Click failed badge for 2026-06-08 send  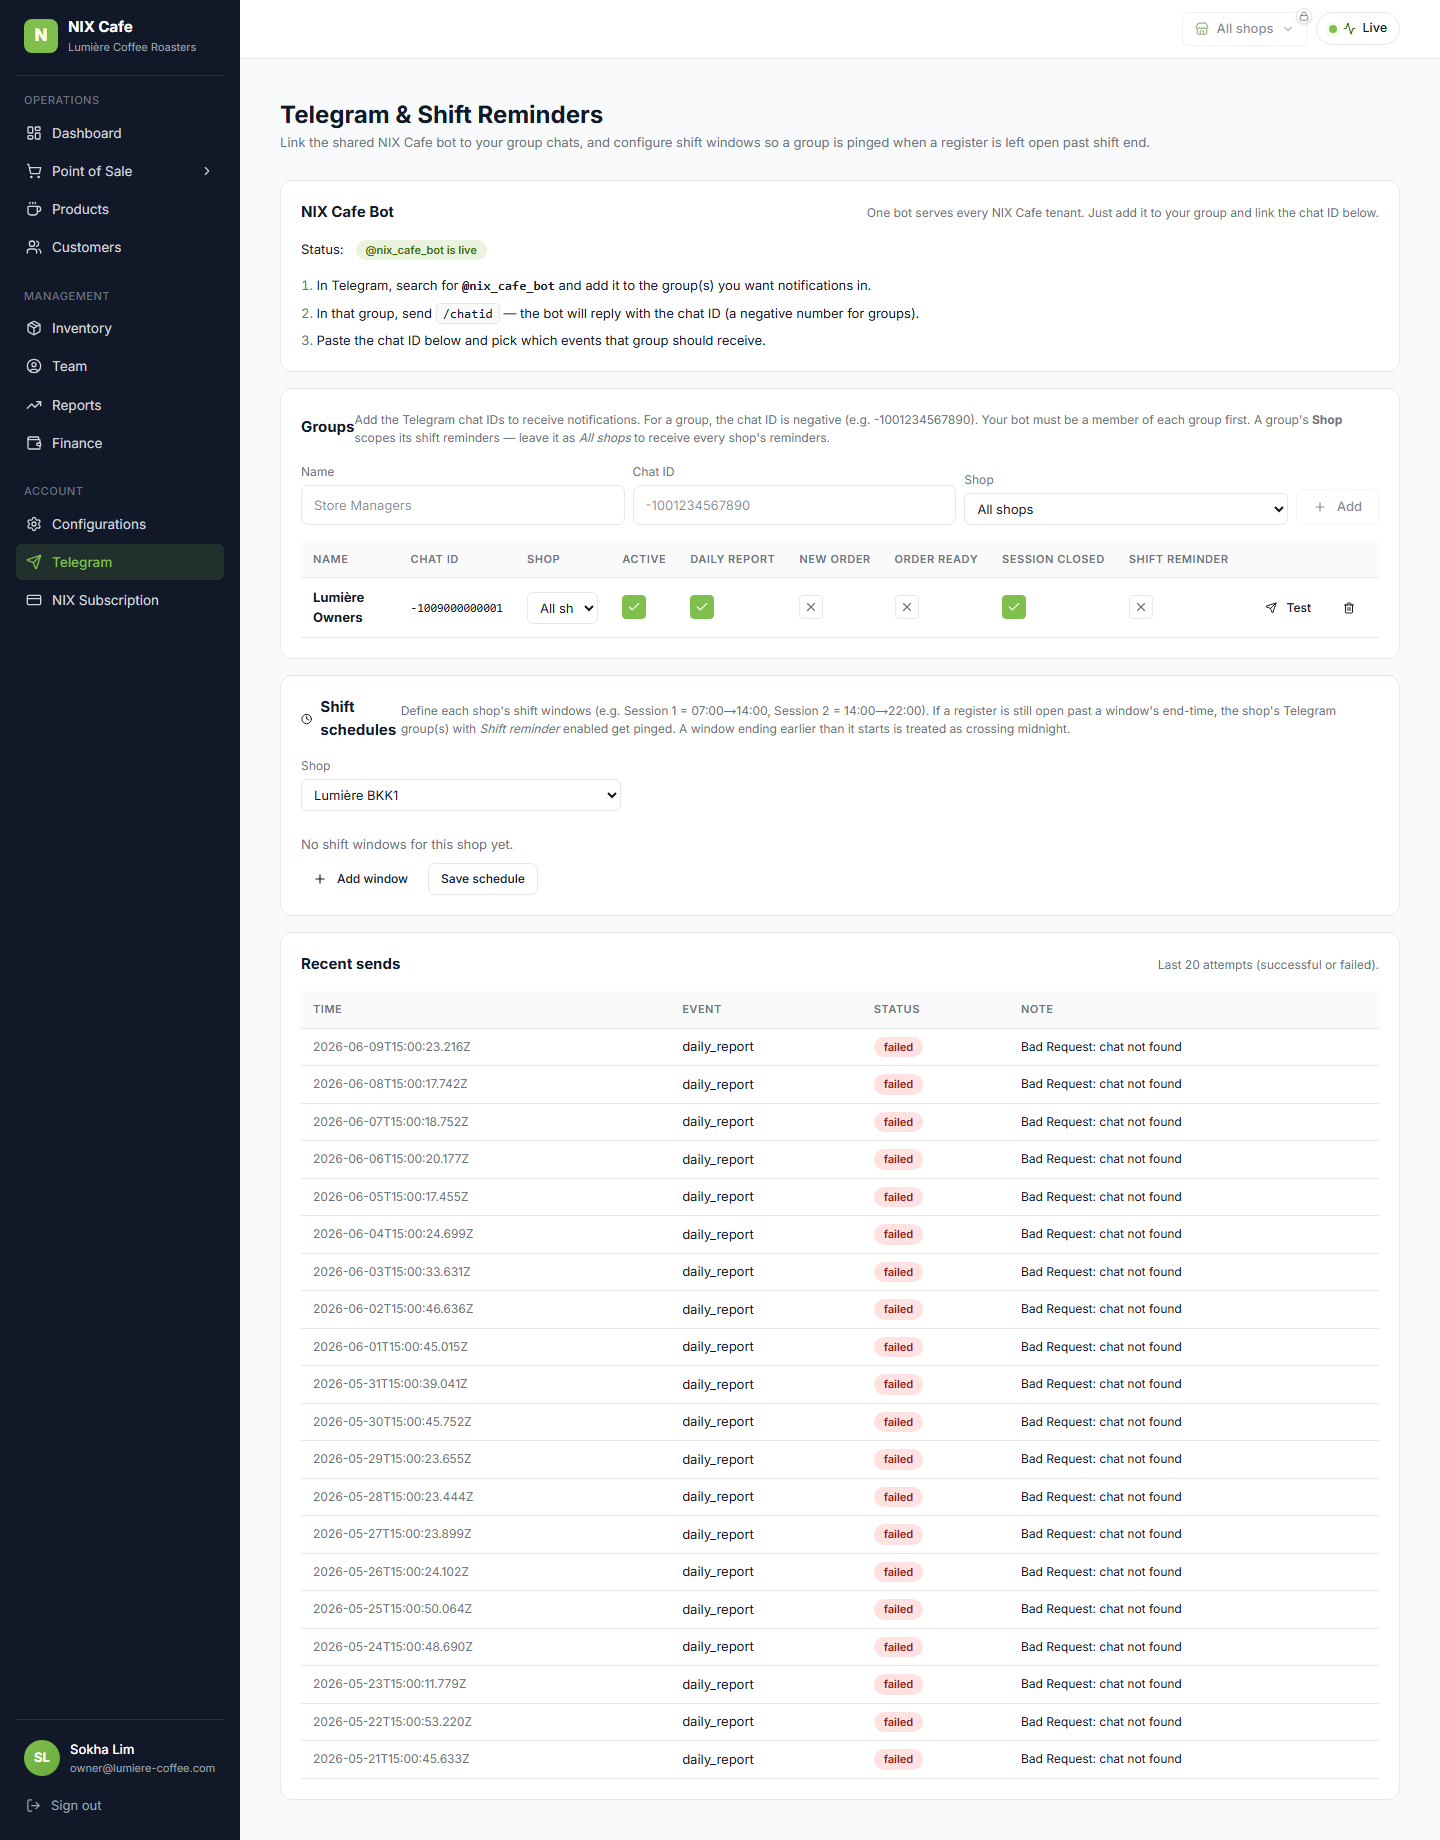click(898, 1084)
